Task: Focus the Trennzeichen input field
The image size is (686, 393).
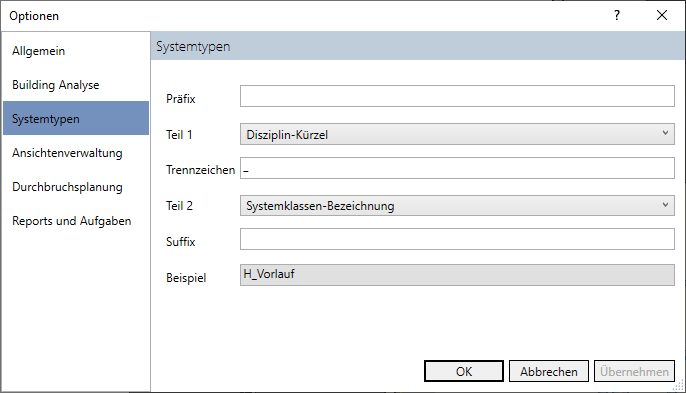Action: [457, 168]
